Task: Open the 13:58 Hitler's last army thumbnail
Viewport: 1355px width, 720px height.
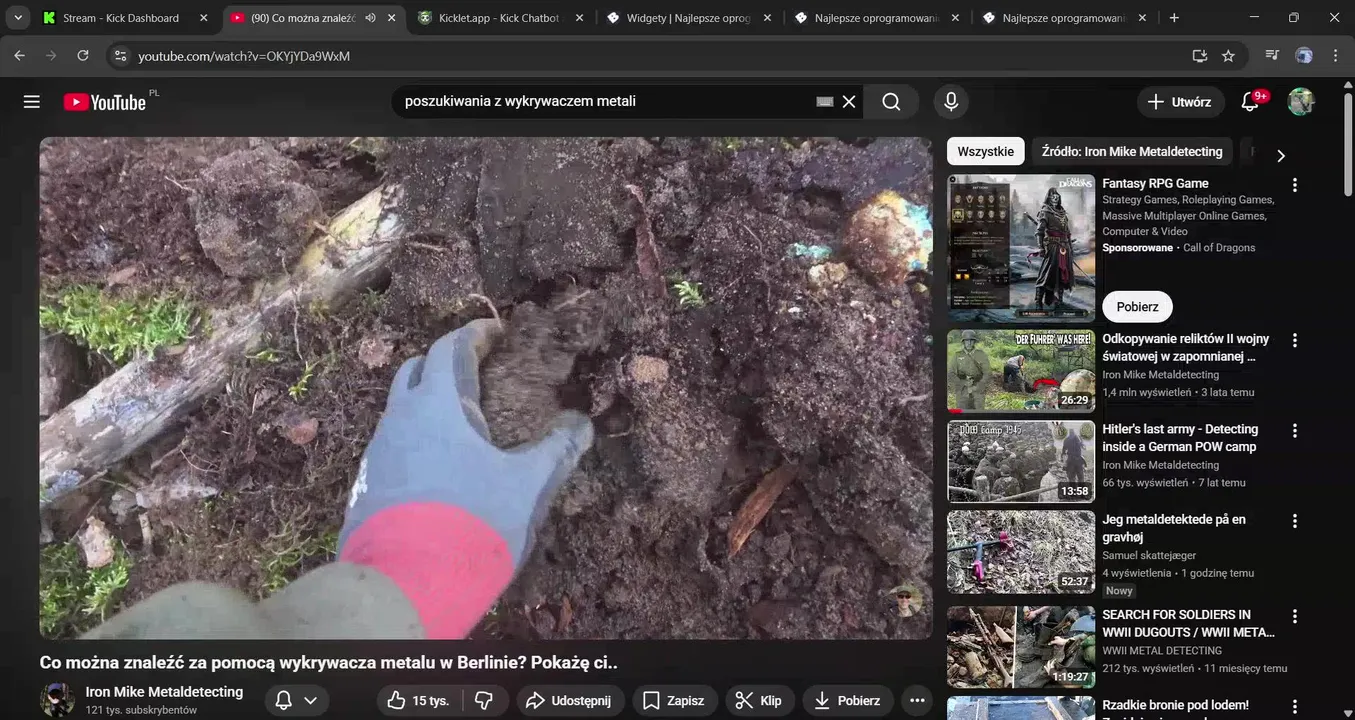Action: (x=1021, y=462)
